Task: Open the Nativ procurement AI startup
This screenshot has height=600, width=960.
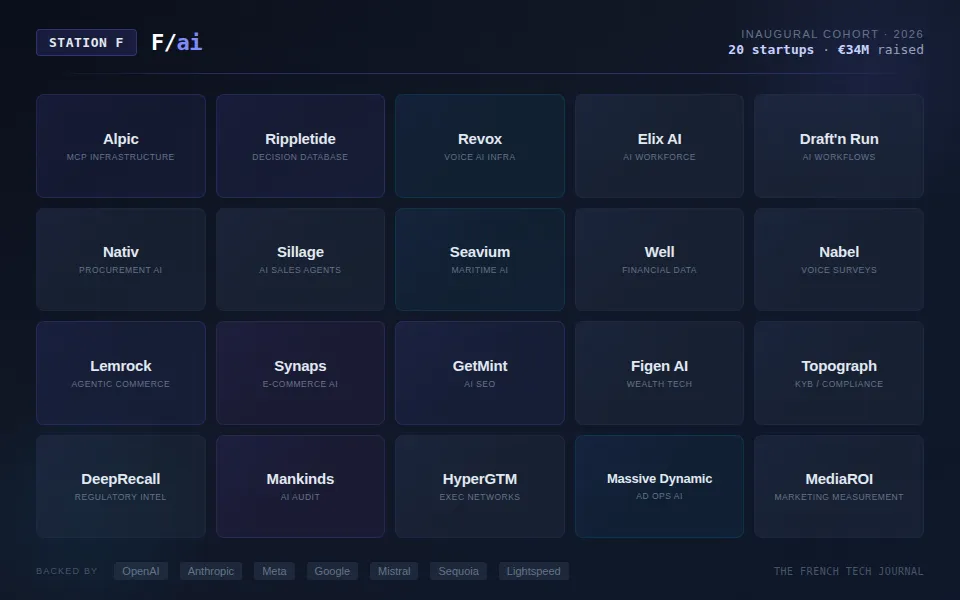Action: [120, 259]
